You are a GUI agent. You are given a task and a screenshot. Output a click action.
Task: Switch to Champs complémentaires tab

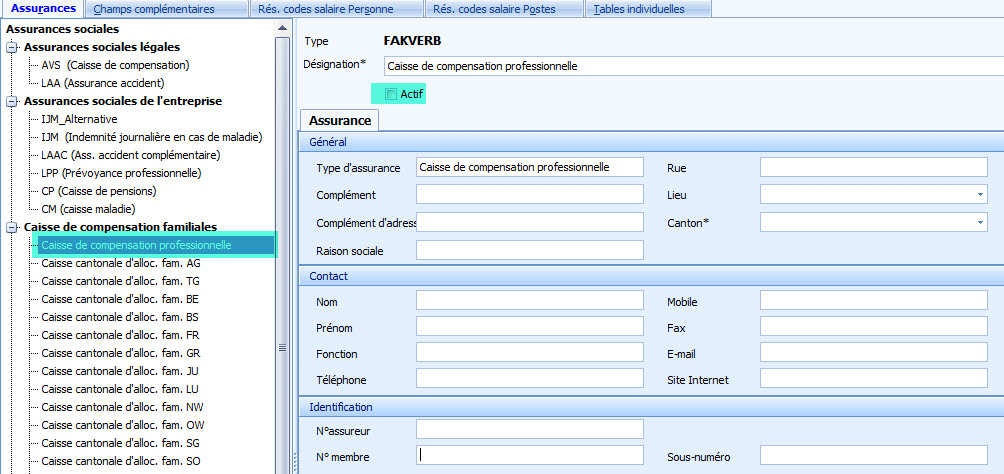click(167, 9)
